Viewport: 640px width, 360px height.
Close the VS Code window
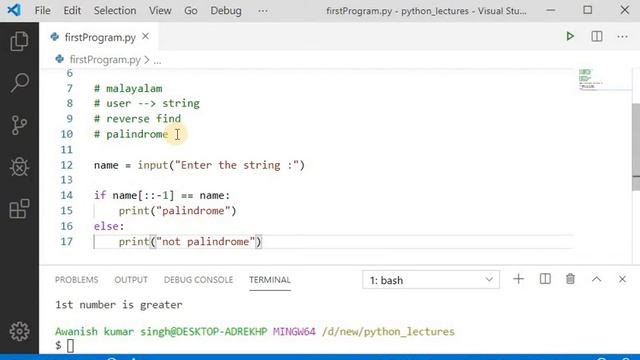(624, 10)
